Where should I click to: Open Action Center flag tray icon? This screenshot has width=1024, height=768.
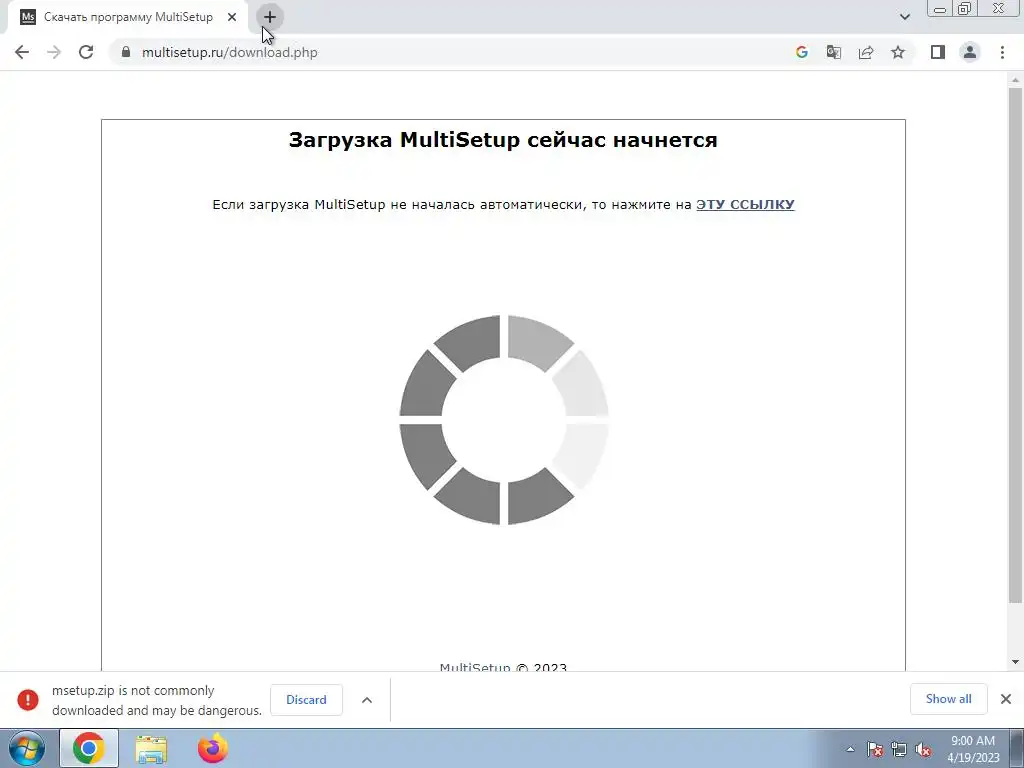coord(875,749)
